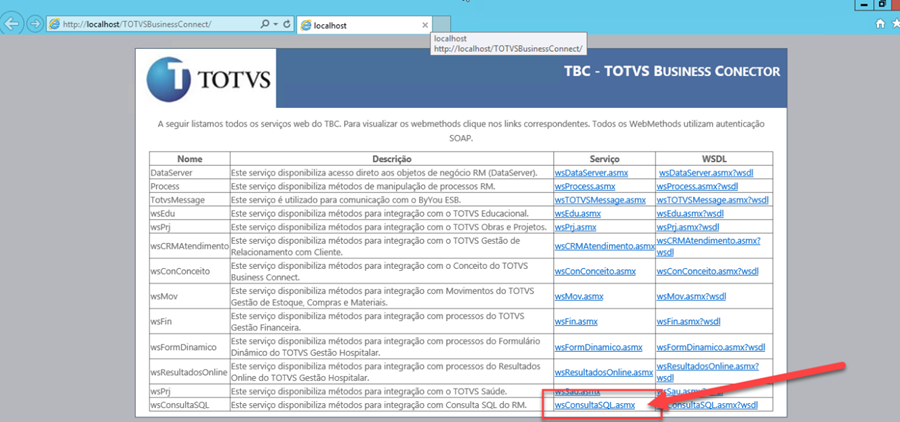Open wsFin.asmx service link
This screenshot has width=900, height=422.
(577, 322)
